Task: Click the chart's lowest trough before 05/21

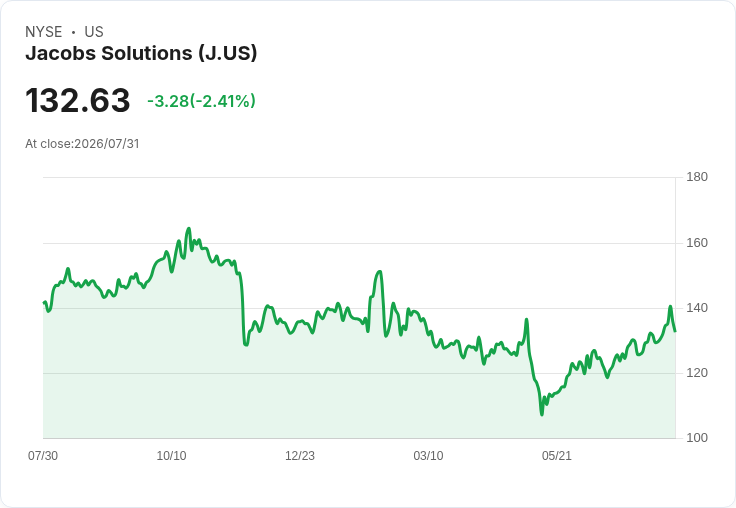Action: click(542, 415)
